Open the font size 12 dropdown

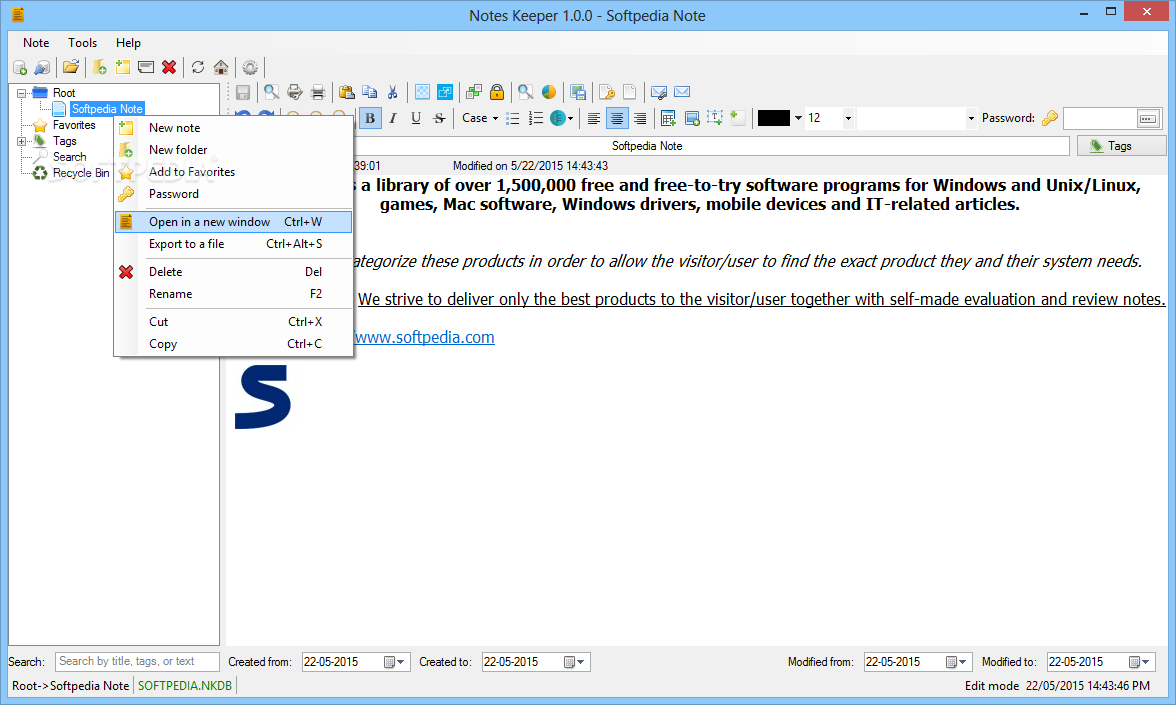pyautogui.click(x=848, y=118)
